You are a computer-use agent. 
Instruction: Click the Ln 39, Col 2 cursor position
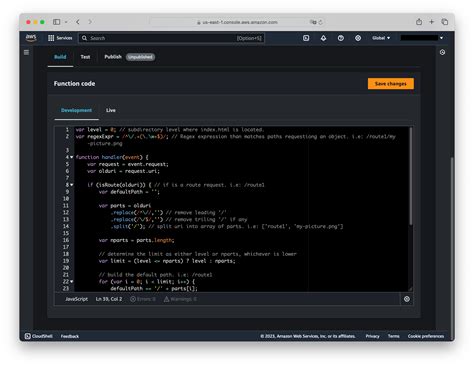pyautogui.click(x=109, y=299)
